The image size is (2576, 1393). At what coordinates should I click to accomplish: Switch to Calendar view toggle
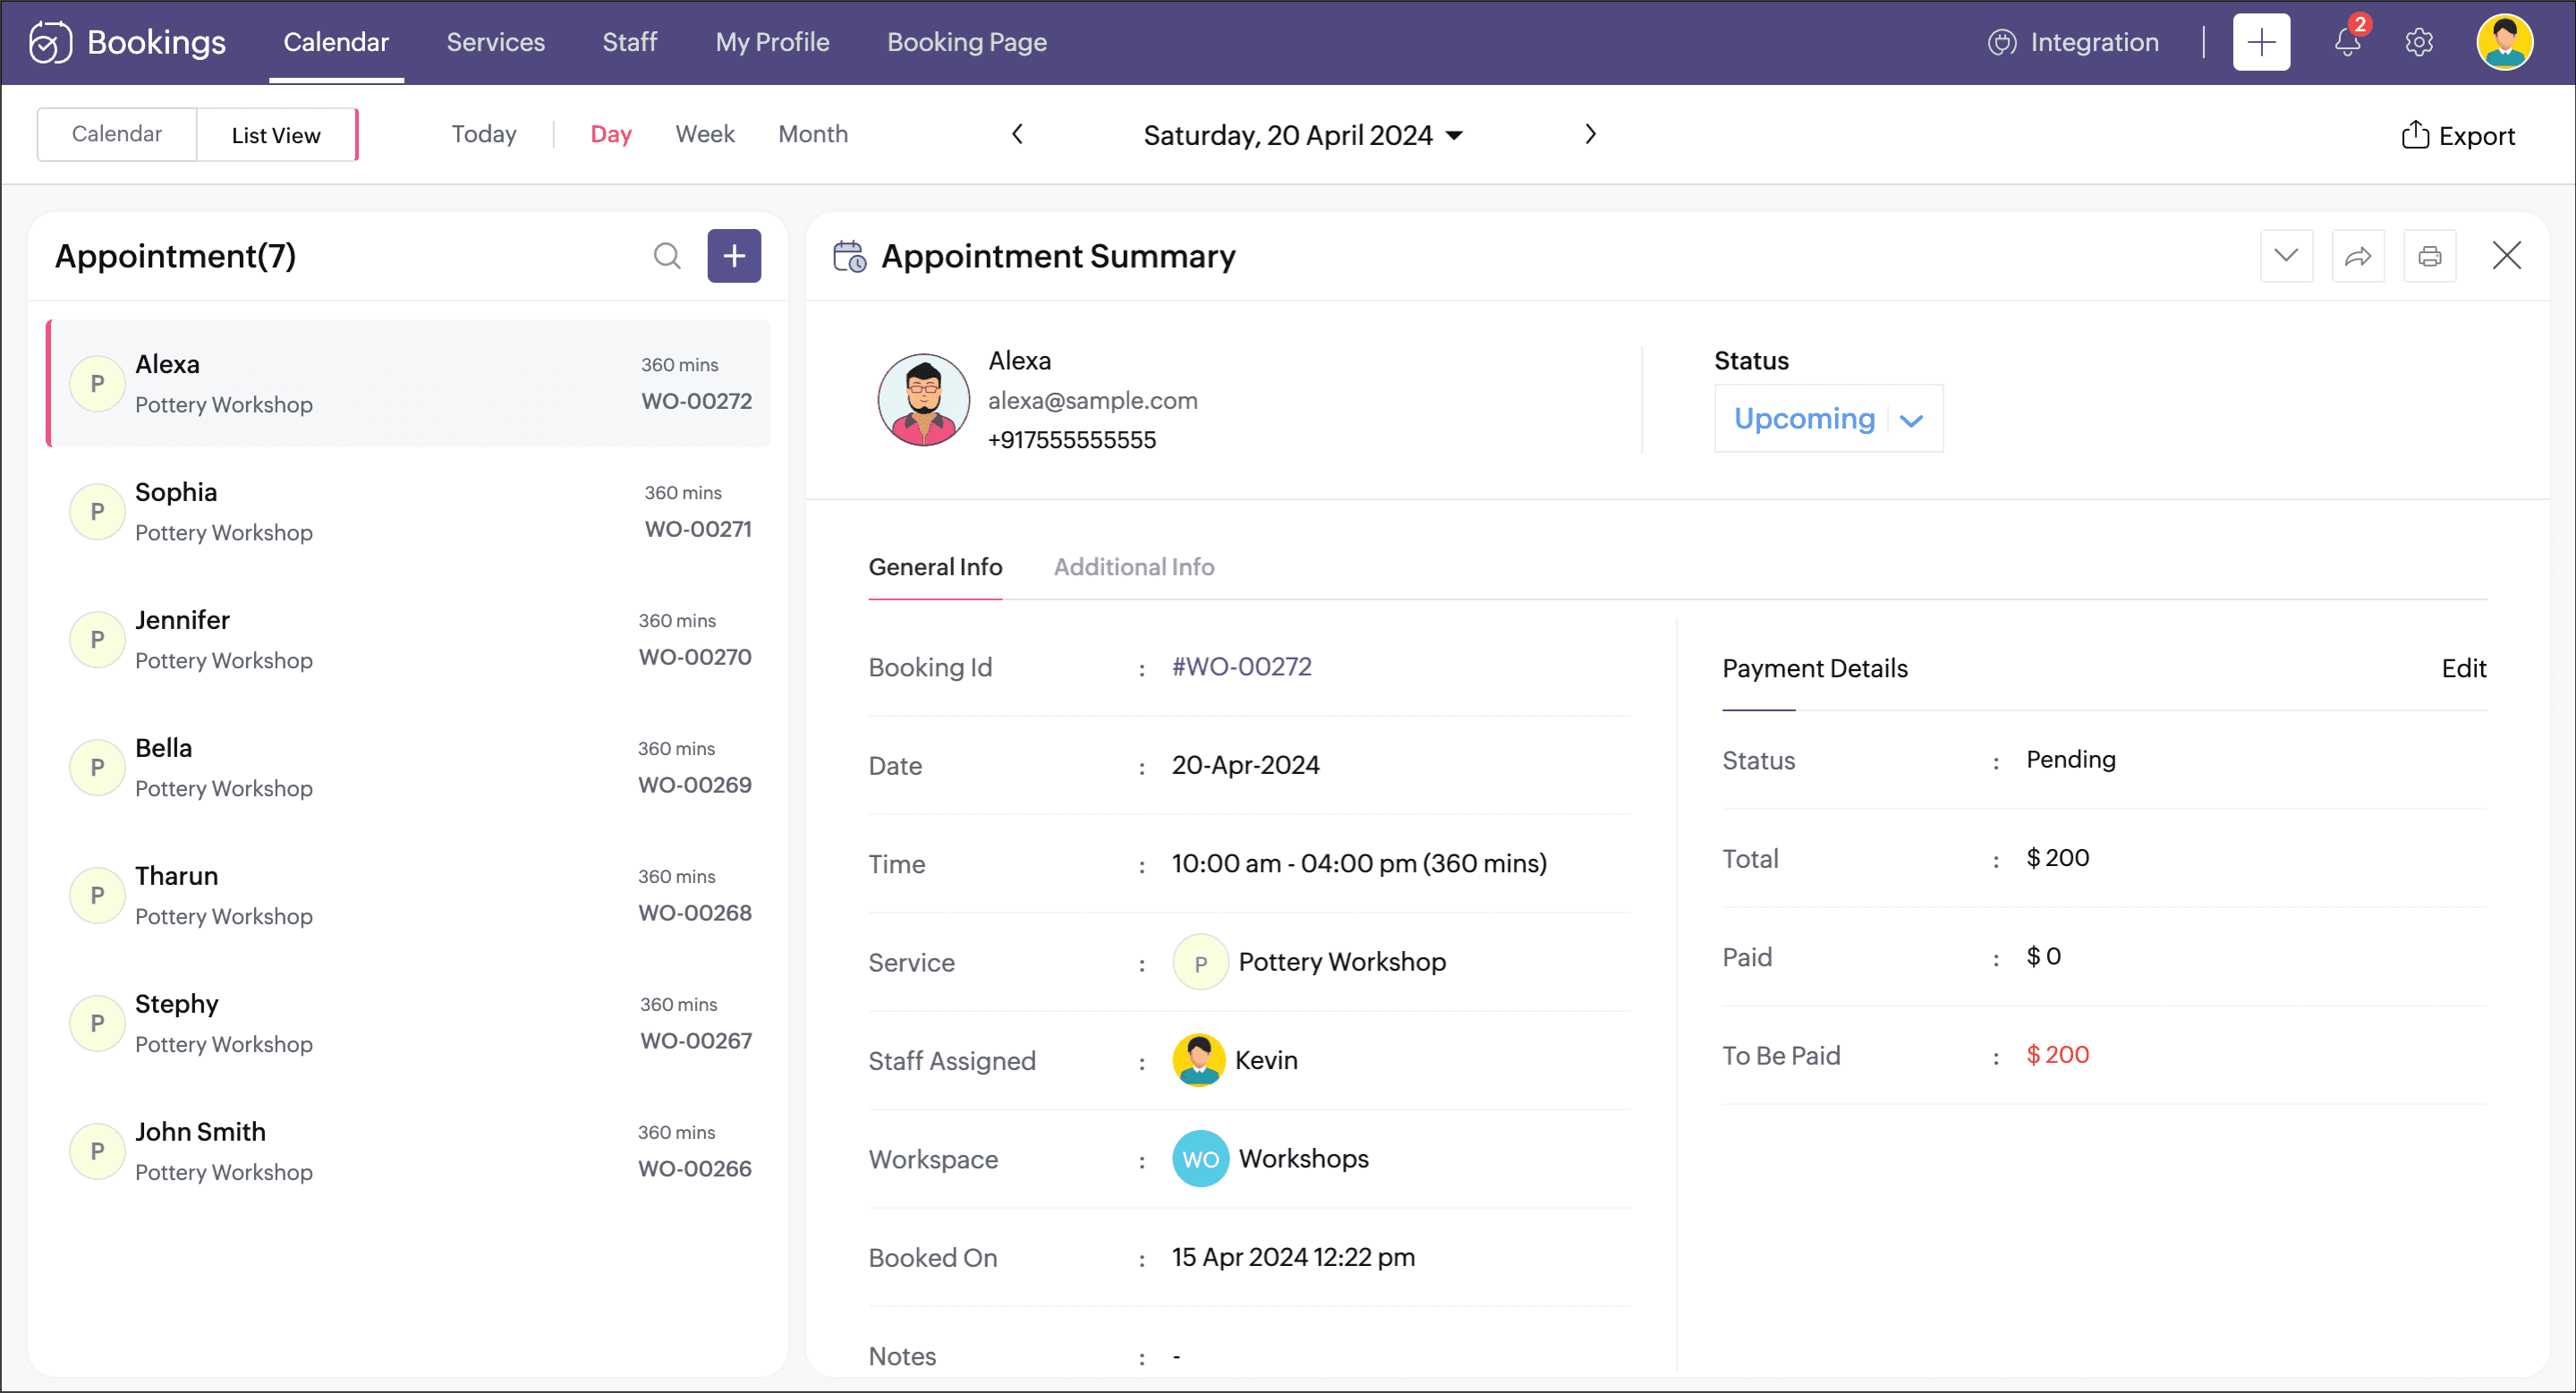[117, 134]
